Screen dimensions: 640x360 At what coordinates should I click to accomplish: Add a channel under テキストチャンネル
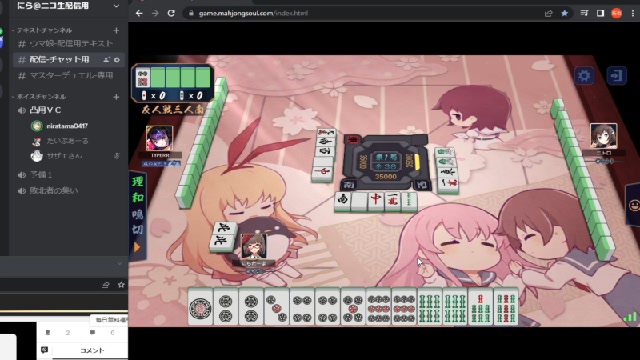pos(116,30)
